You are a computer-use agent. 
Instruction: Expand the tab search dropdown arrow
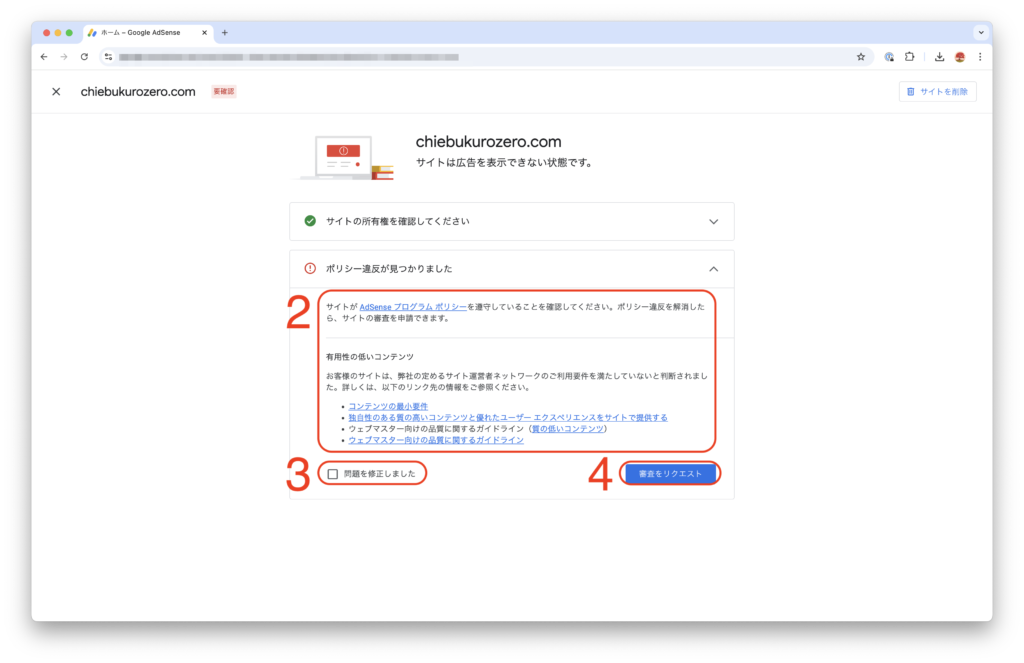[x=981, y=33]
